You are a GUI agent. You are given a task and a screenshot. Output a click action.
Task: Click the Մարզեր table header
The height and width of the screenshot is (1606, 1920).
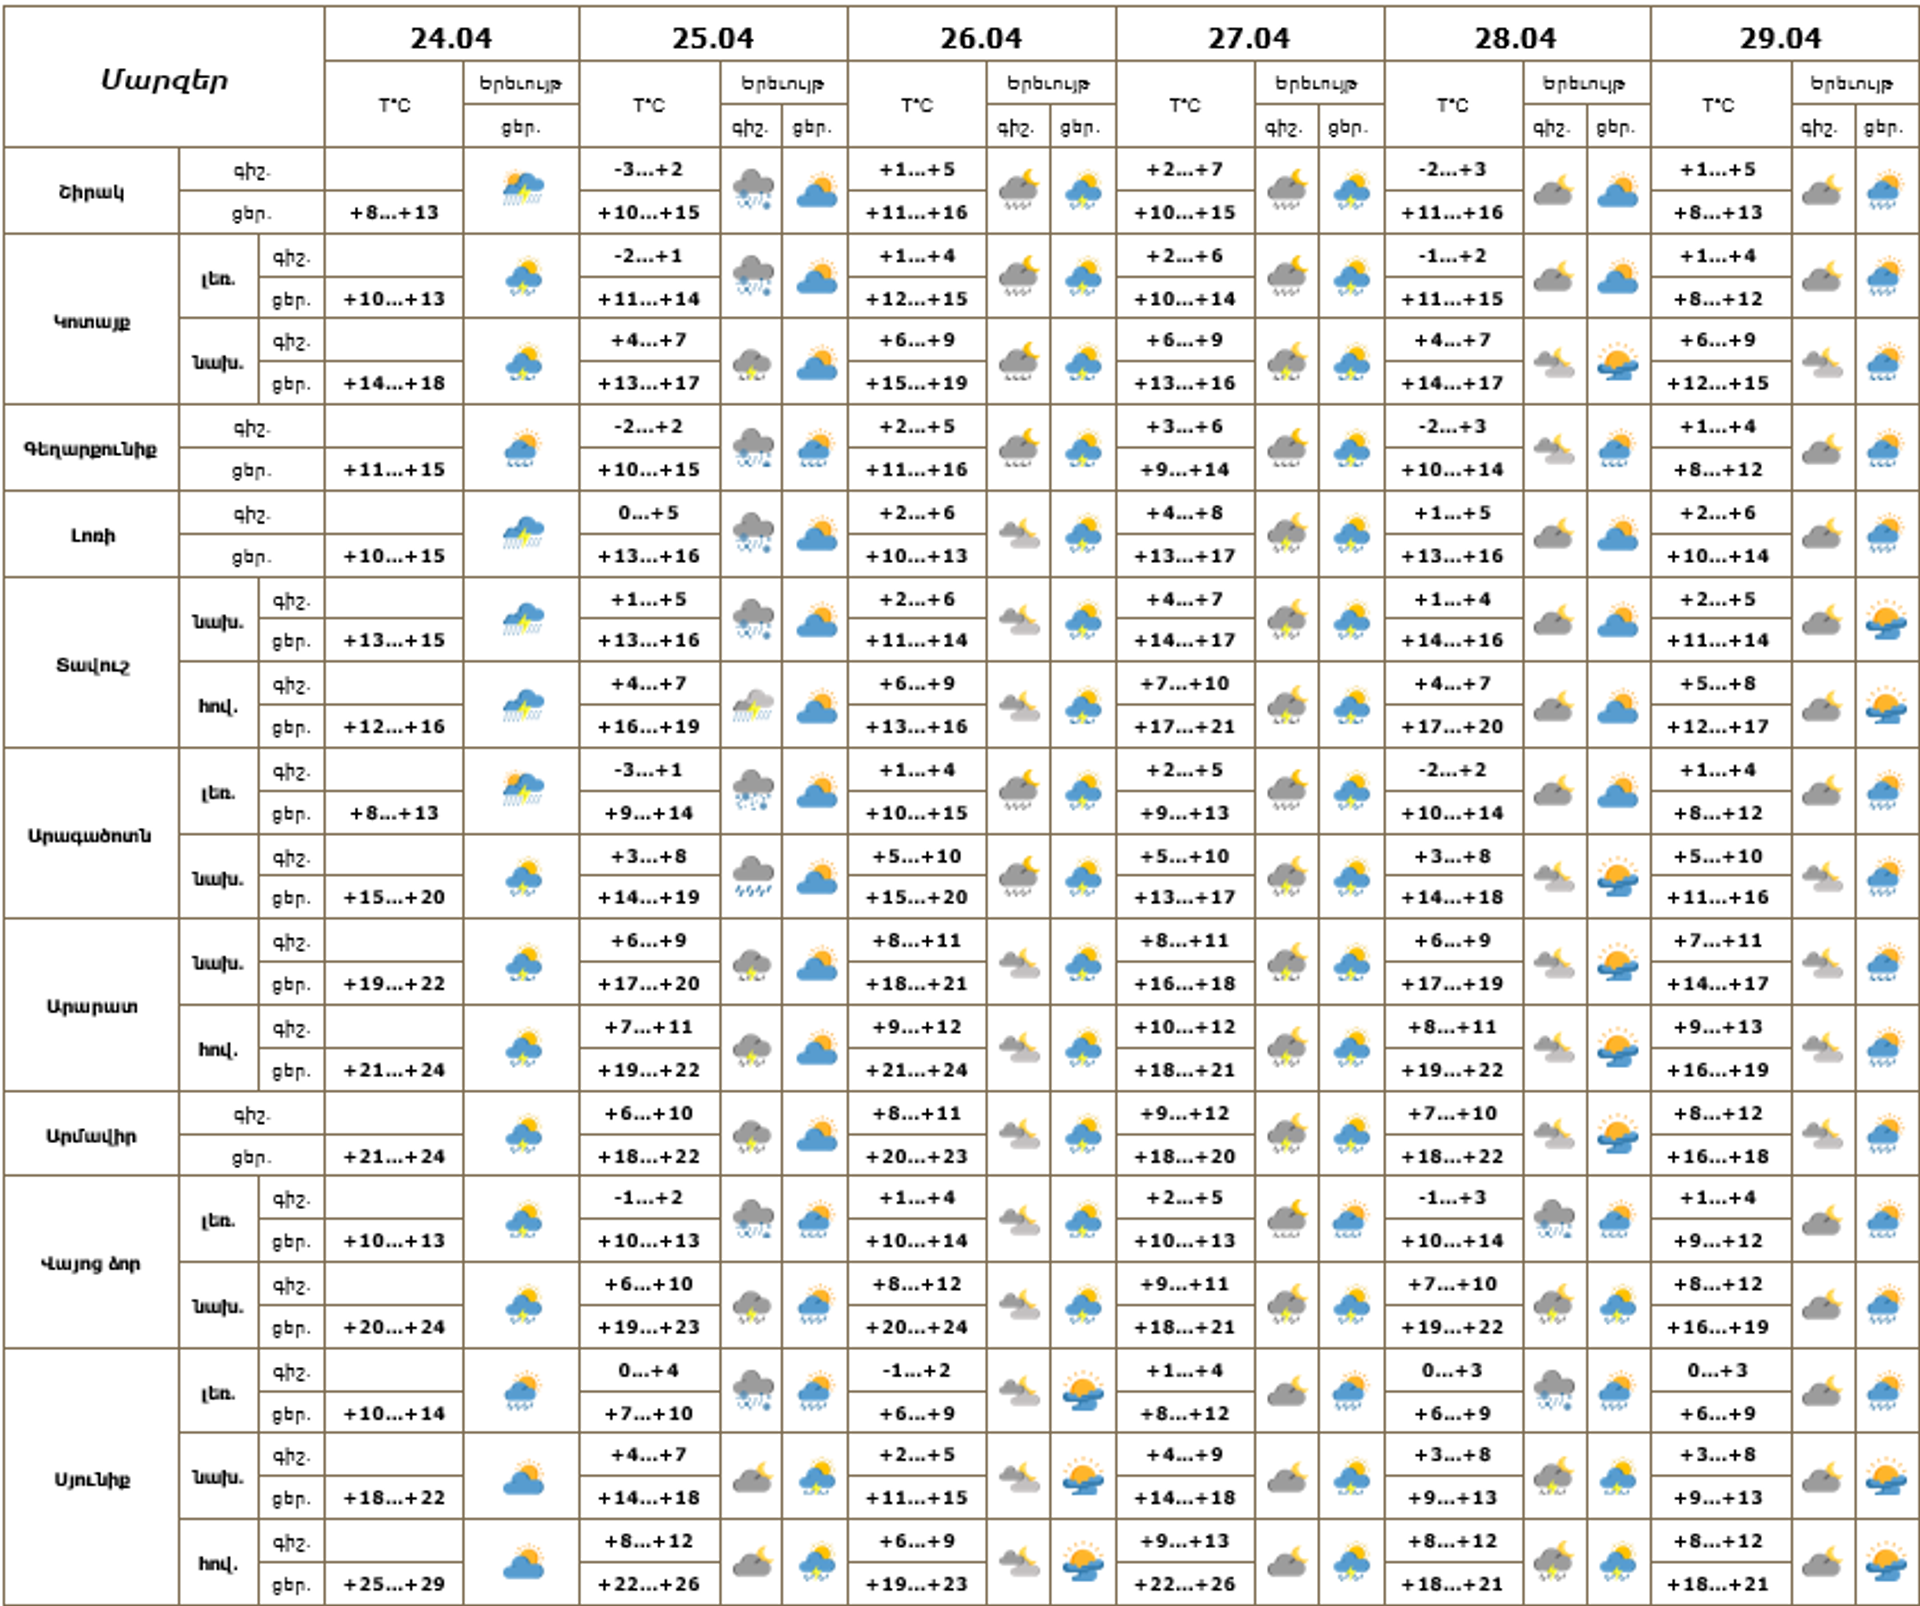tap(164, 79)
